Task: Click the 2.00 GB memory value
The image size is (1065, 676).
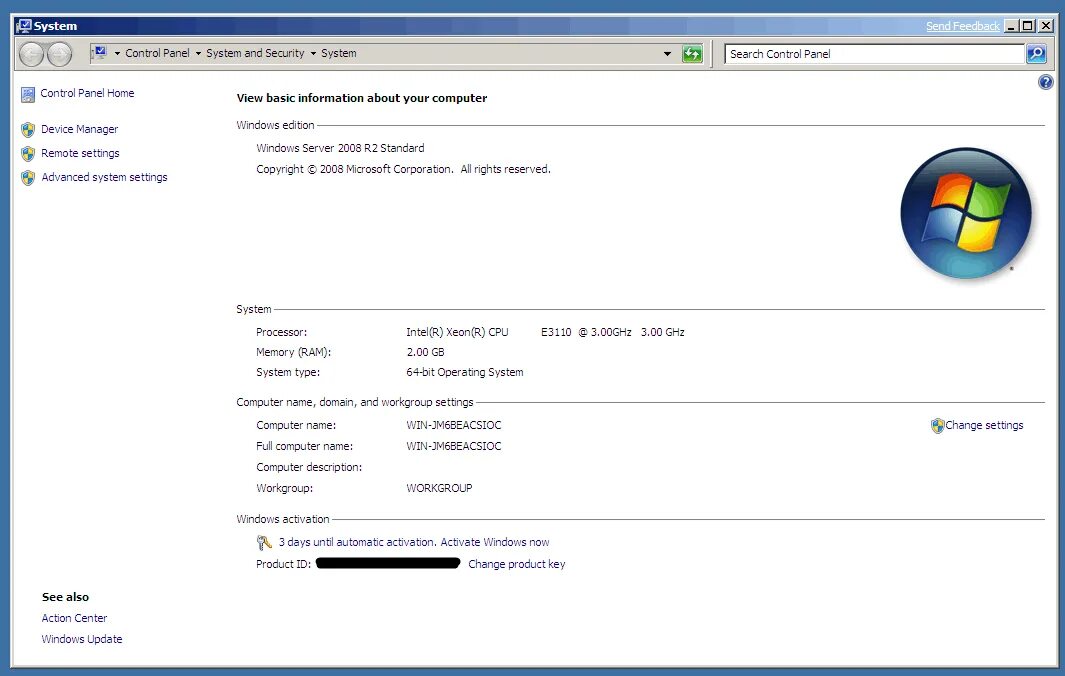Action: [425, 352]
